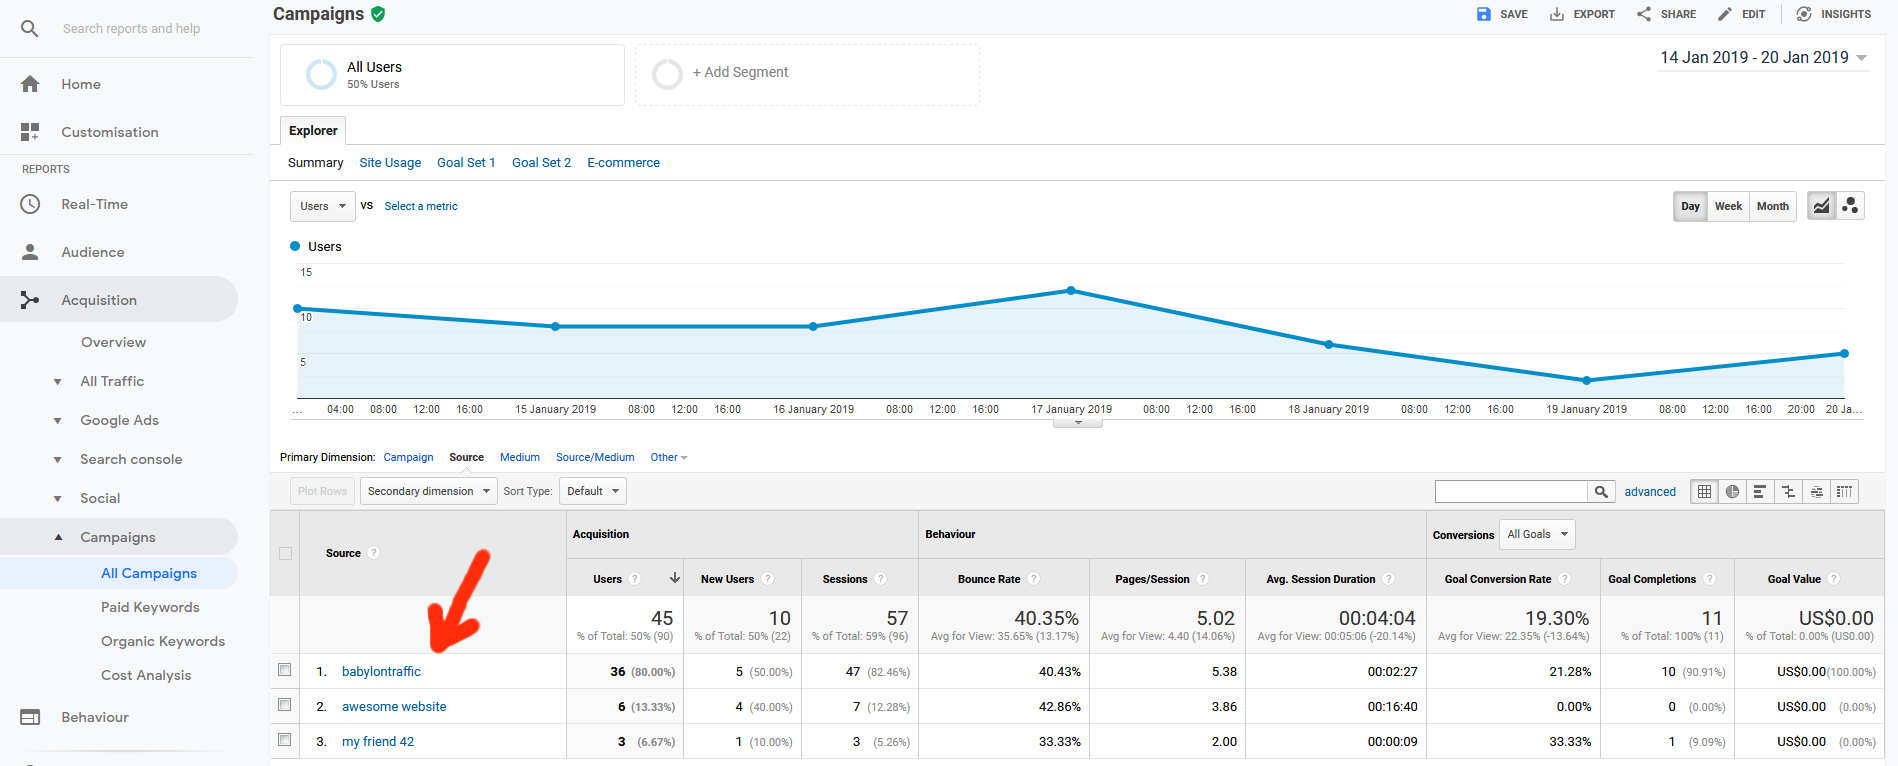Expand the All Traffic section
Screen dimensions: 1898x766
coord(58,381)
